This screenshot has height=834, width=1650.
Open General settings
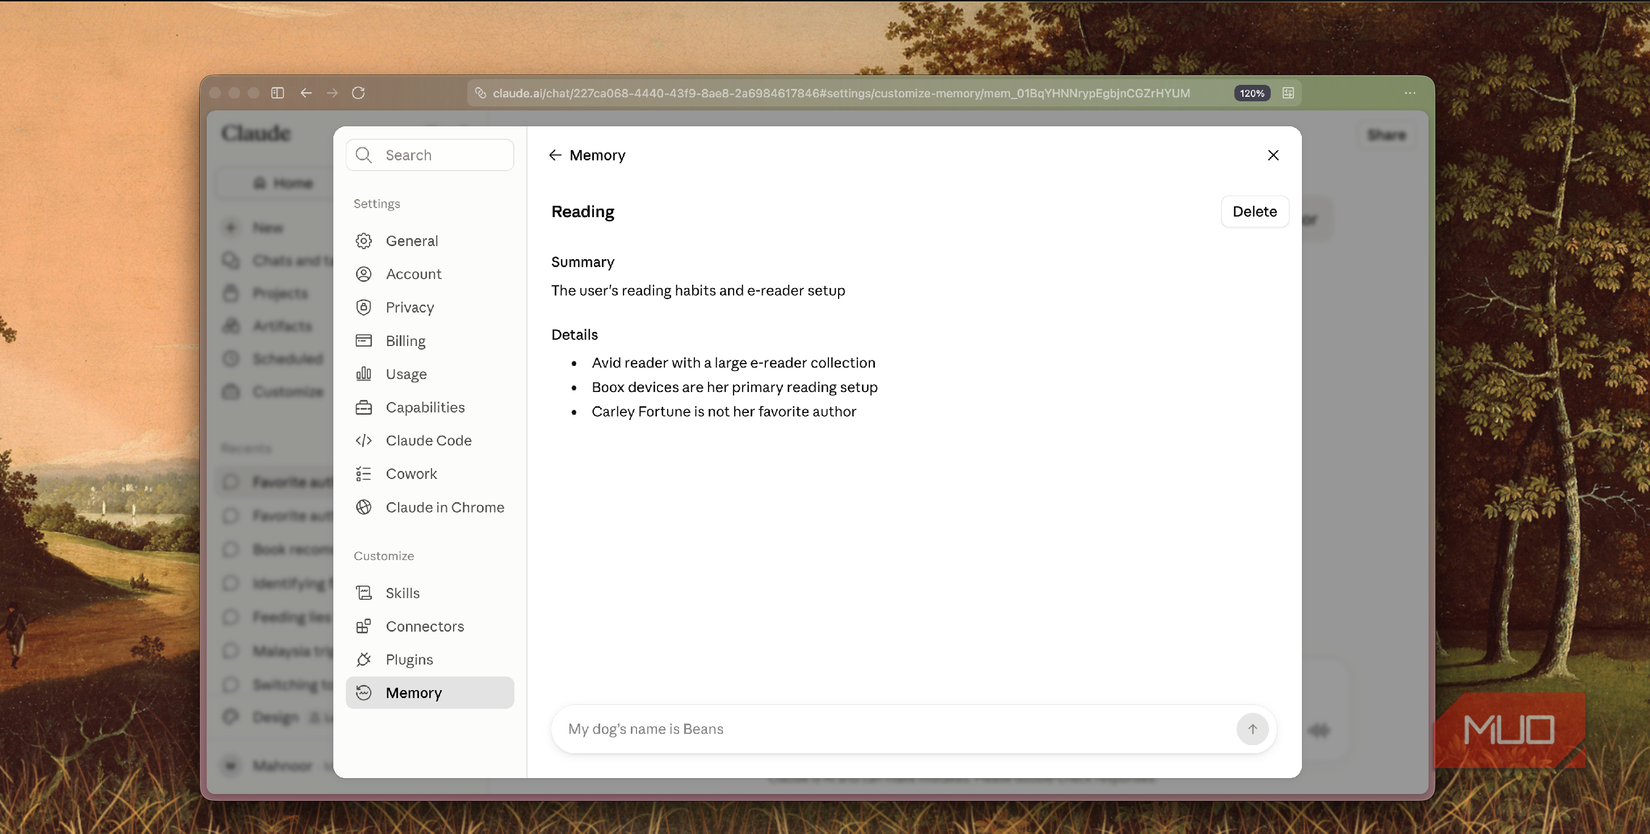(430, 241)
